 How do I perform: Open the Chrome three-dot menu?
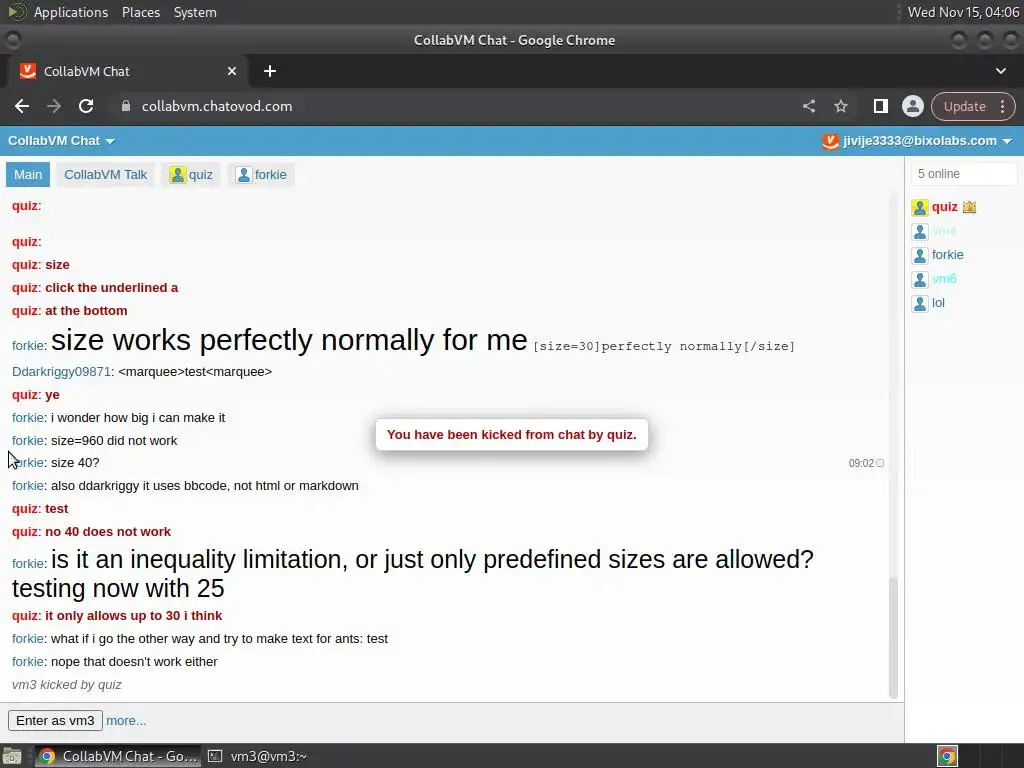click(x=1002, y=106)
